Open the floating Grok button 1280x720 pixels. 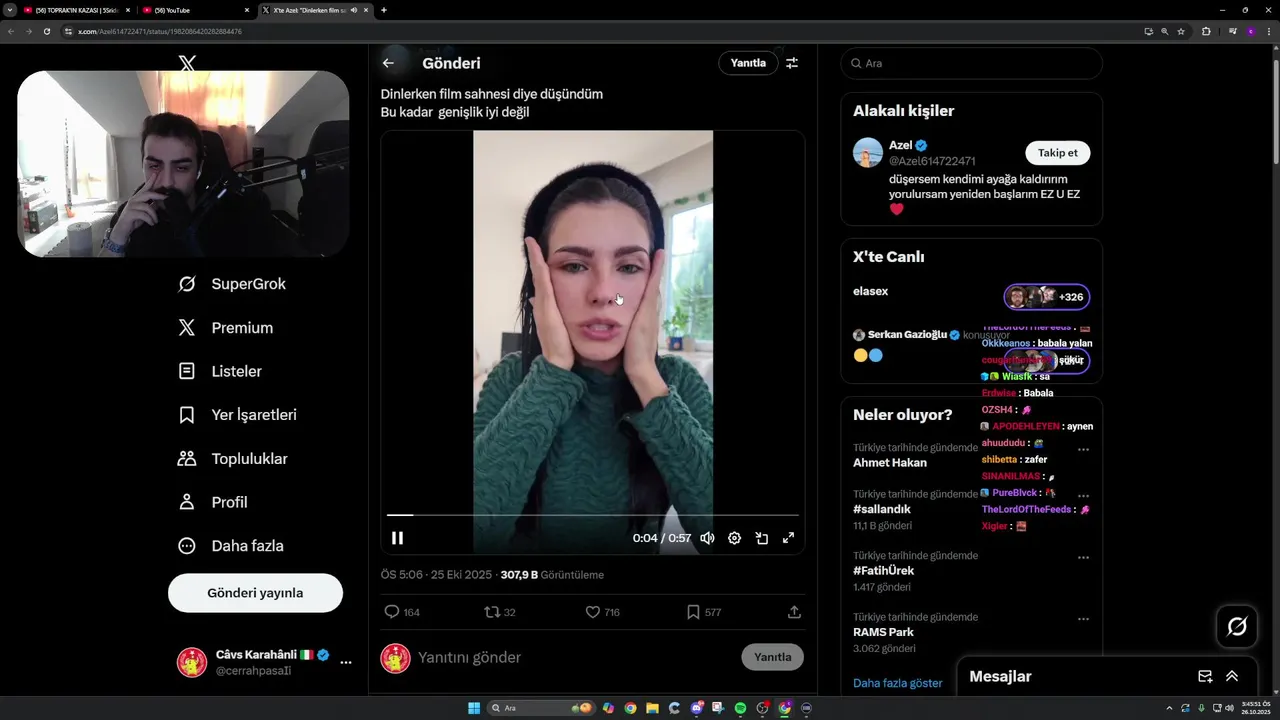[x=1237, y=627]
